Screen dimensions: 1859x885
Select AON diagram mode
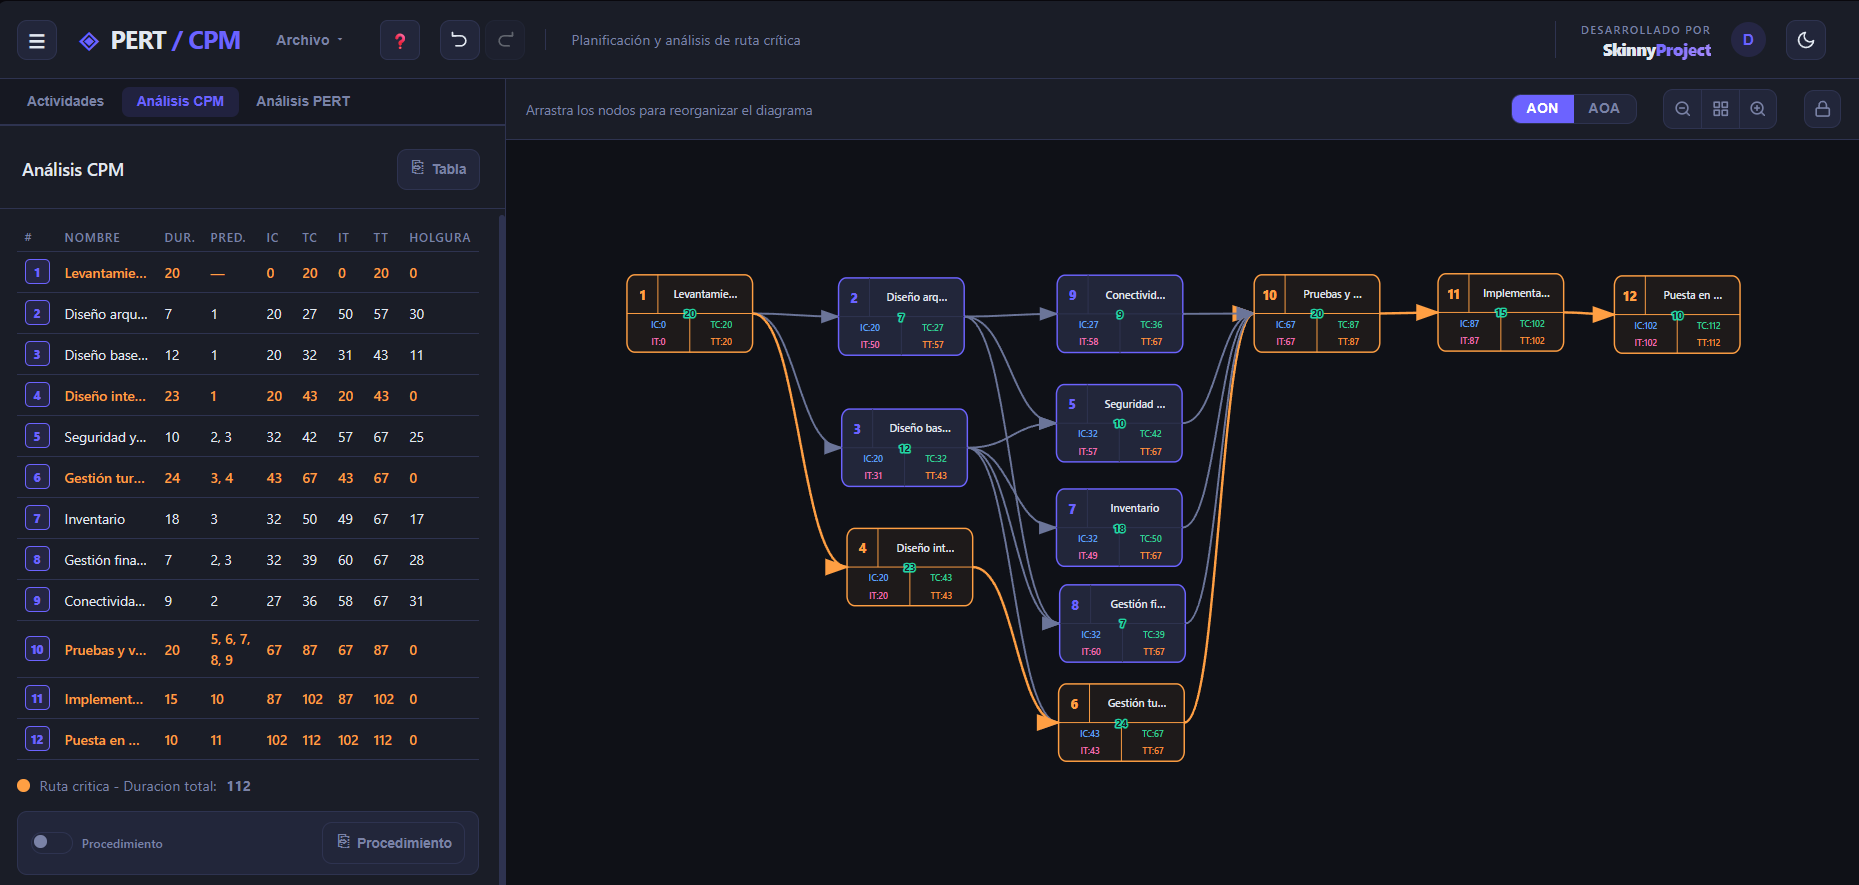coord(1542,108)
